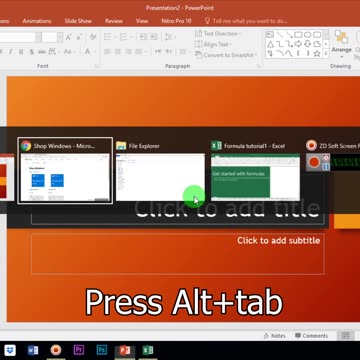This screenshot has width=360, height=360.
Task: Open Align Text menu
Action: coord(213,44)
